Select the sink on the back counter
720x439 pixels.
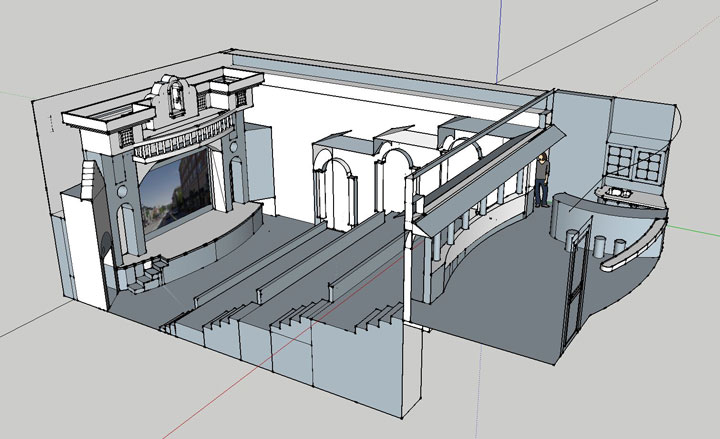(x=620, y=191)
